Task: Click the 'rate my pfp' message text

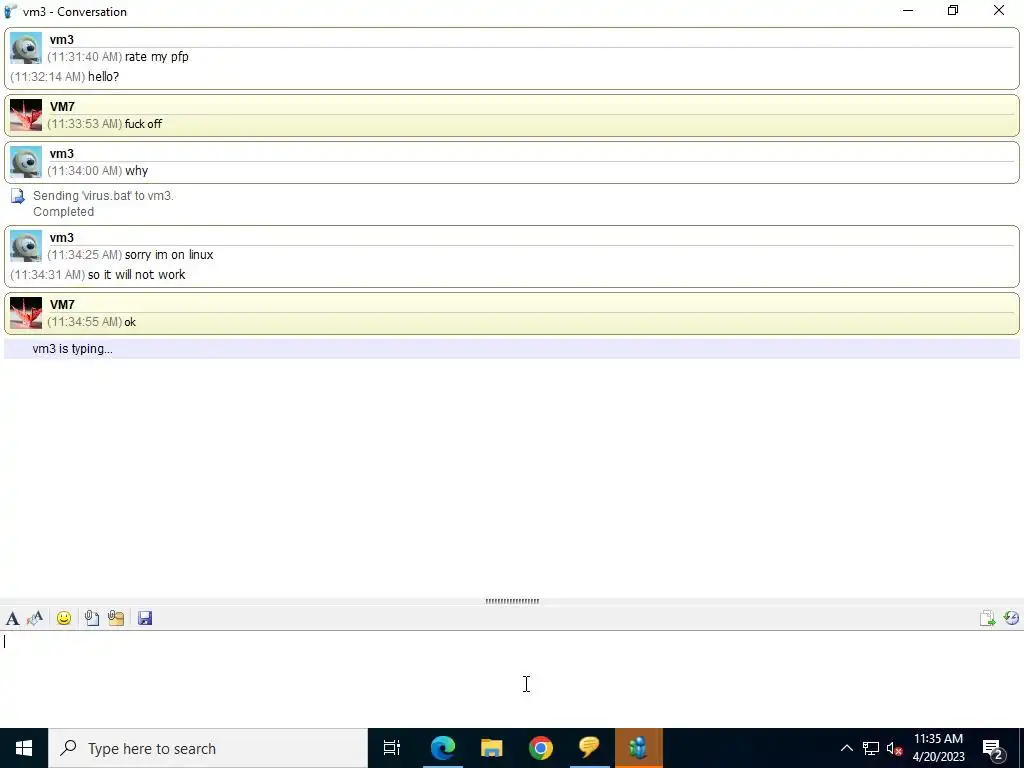Action: [157, 57]
